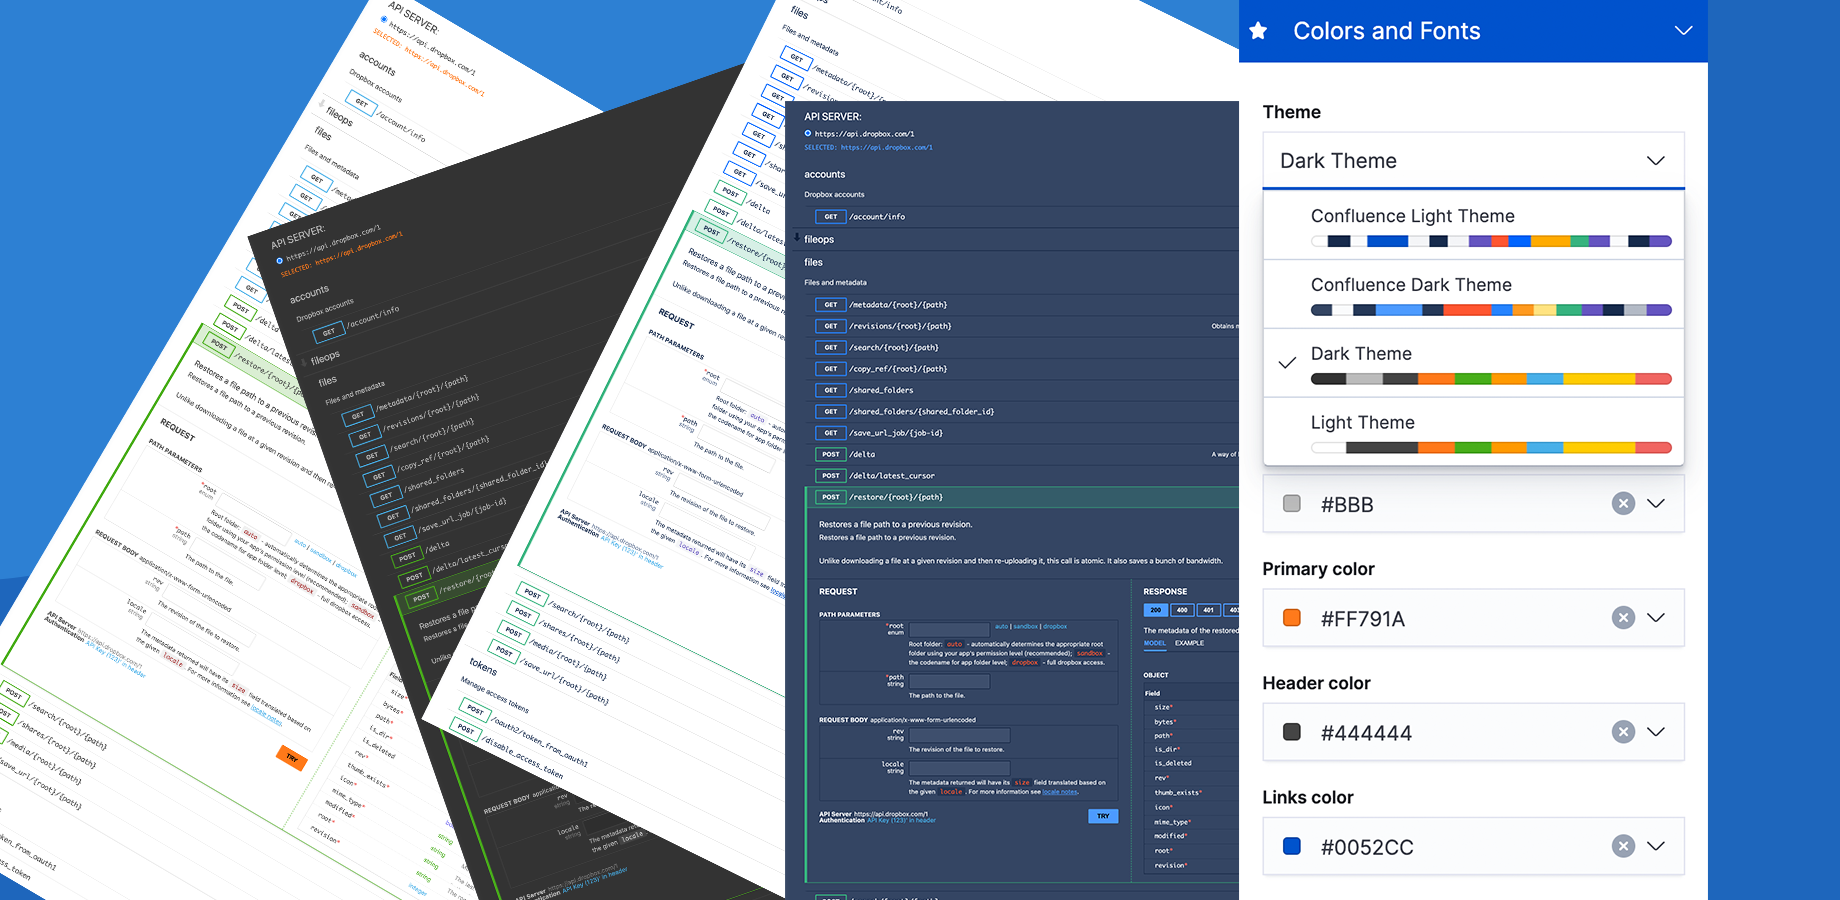Expand the Header color dropdown arrow
This screenshot has width=1840, height=900.
1656,732
